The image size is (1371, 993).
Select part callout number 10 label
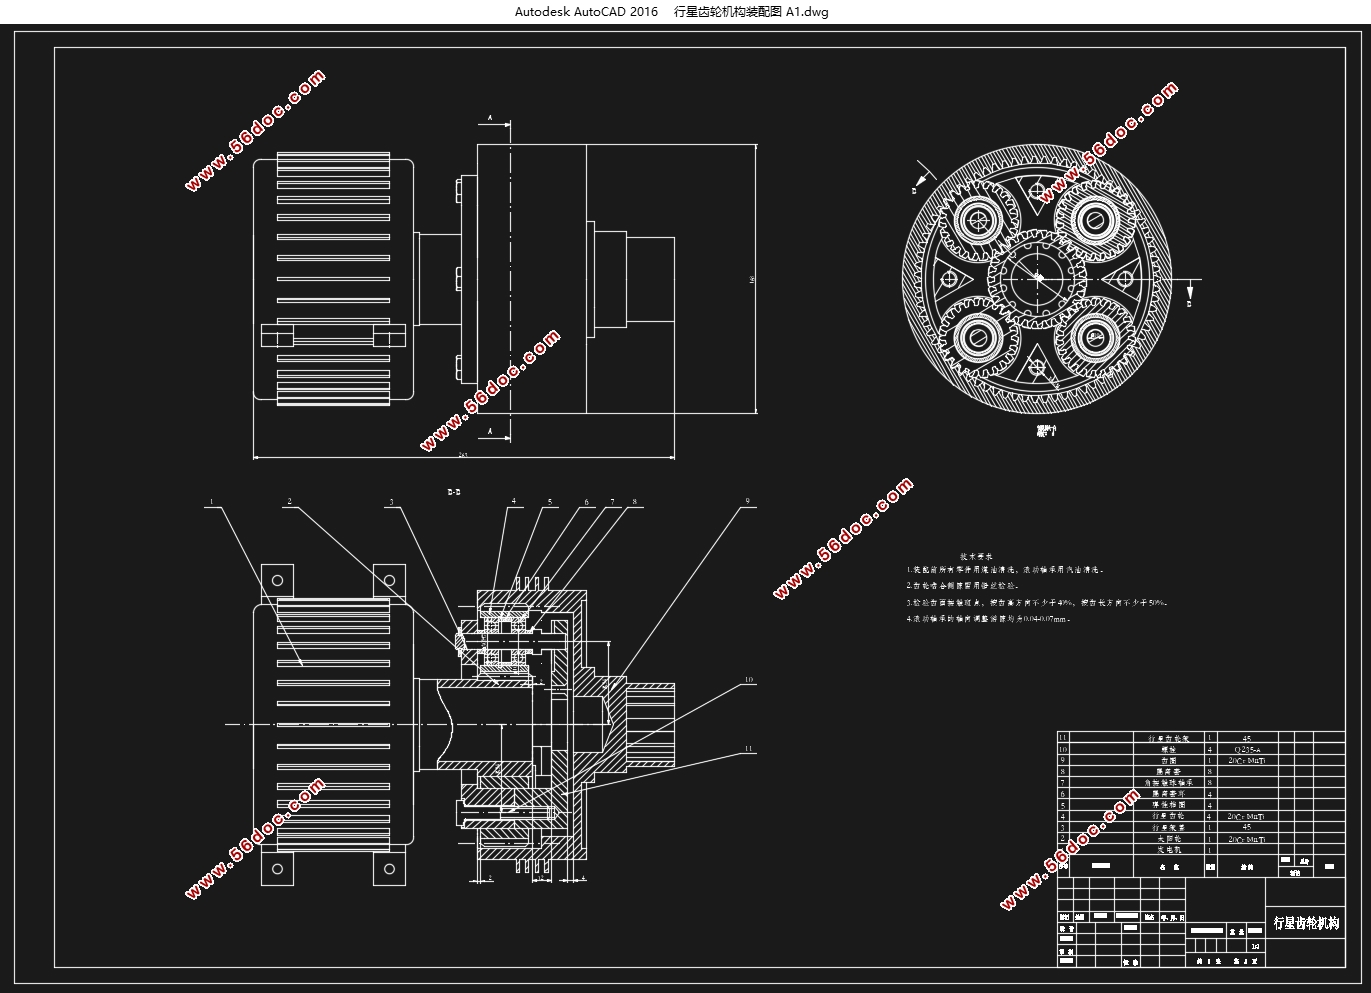point(747,680)
